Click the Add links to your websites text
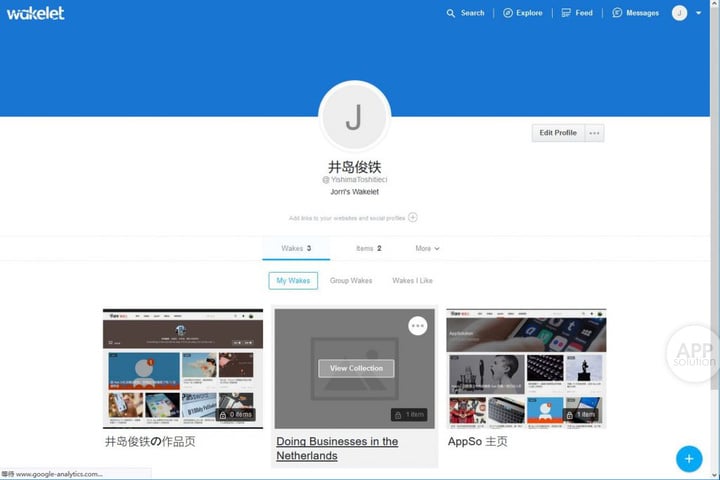 click(x=347, y=218)
